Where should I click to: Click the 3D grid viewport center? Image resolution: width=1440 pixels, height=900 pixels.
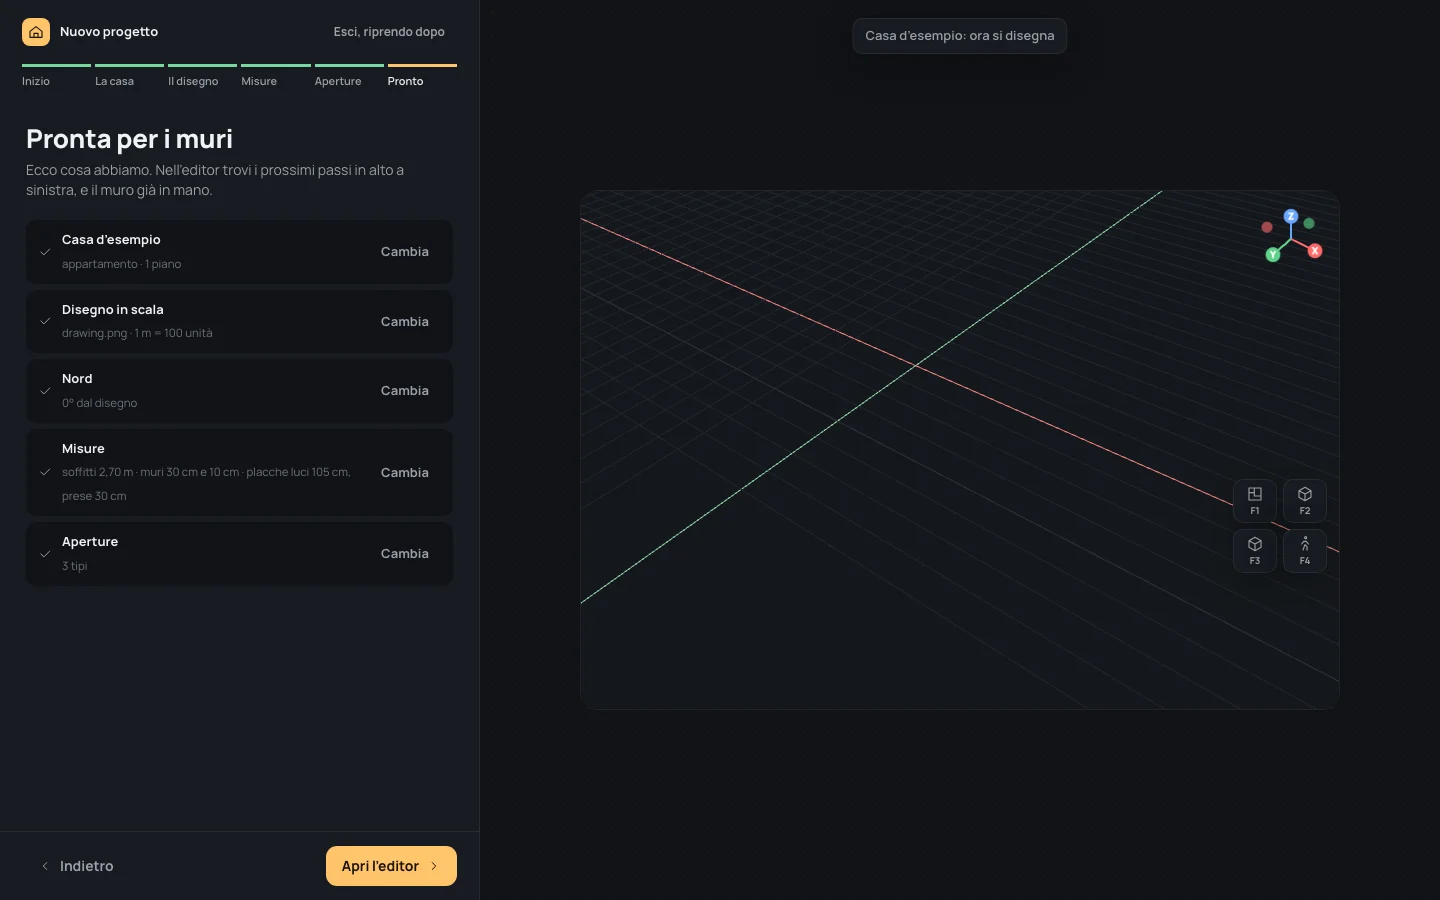960,450
